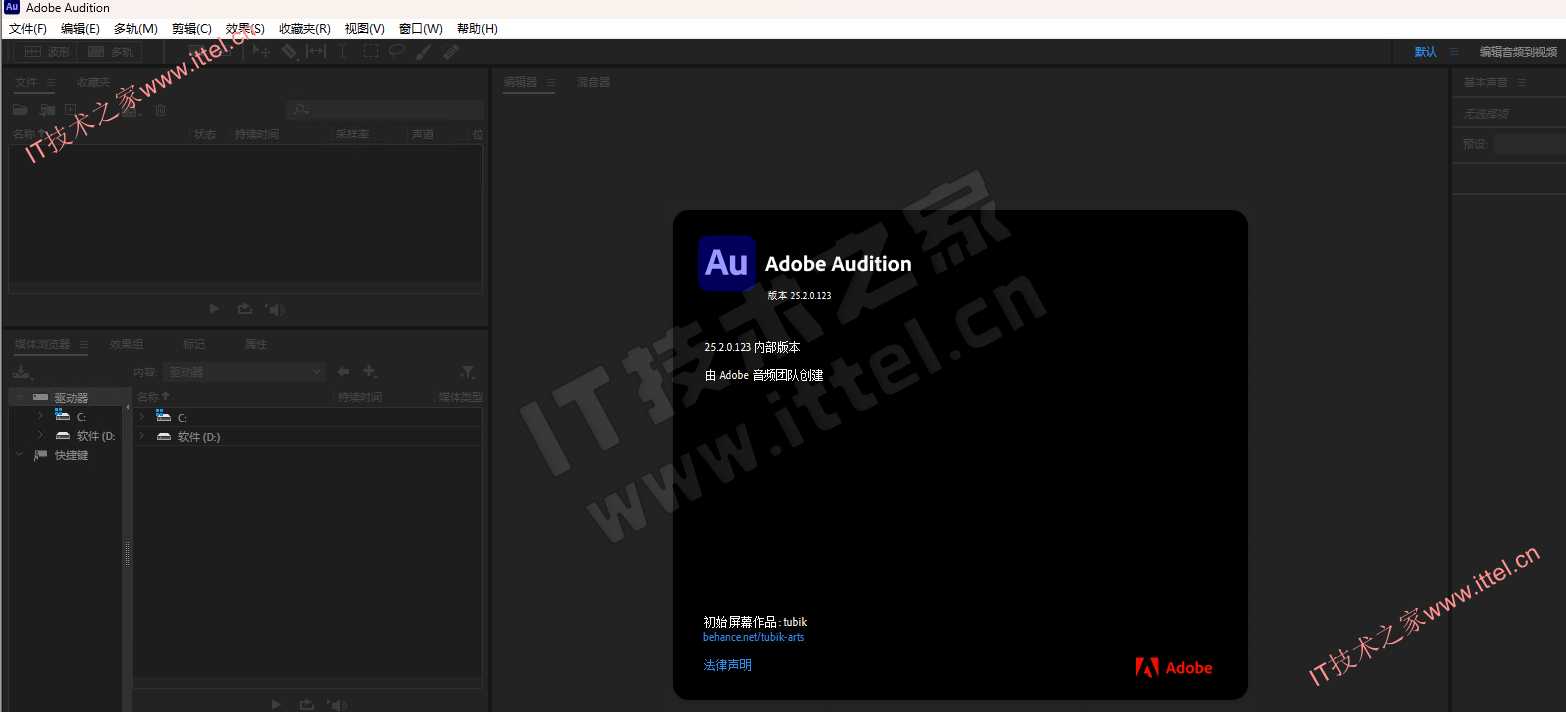Switch to the 编辑器 tab

(520, 82)
